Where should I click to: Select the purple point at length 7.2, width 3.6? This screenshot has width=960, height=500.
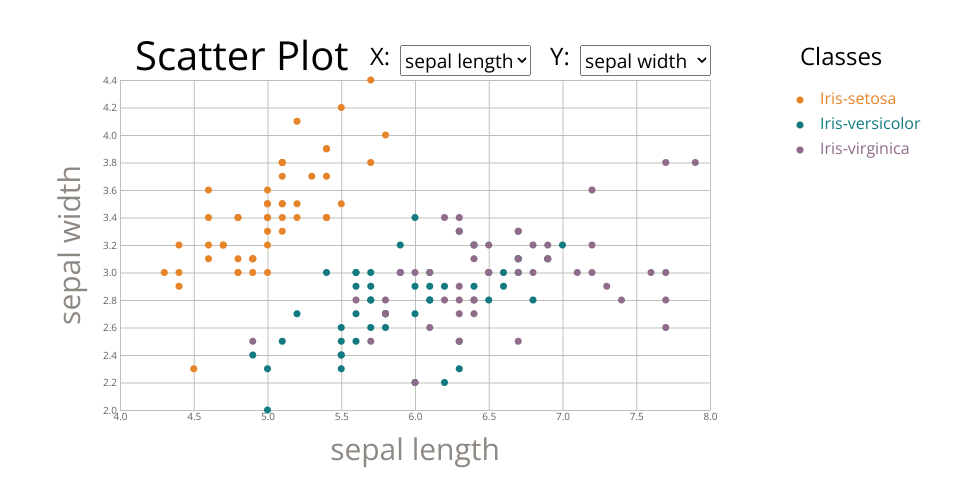pyautogui.click(x=592, y=190)
